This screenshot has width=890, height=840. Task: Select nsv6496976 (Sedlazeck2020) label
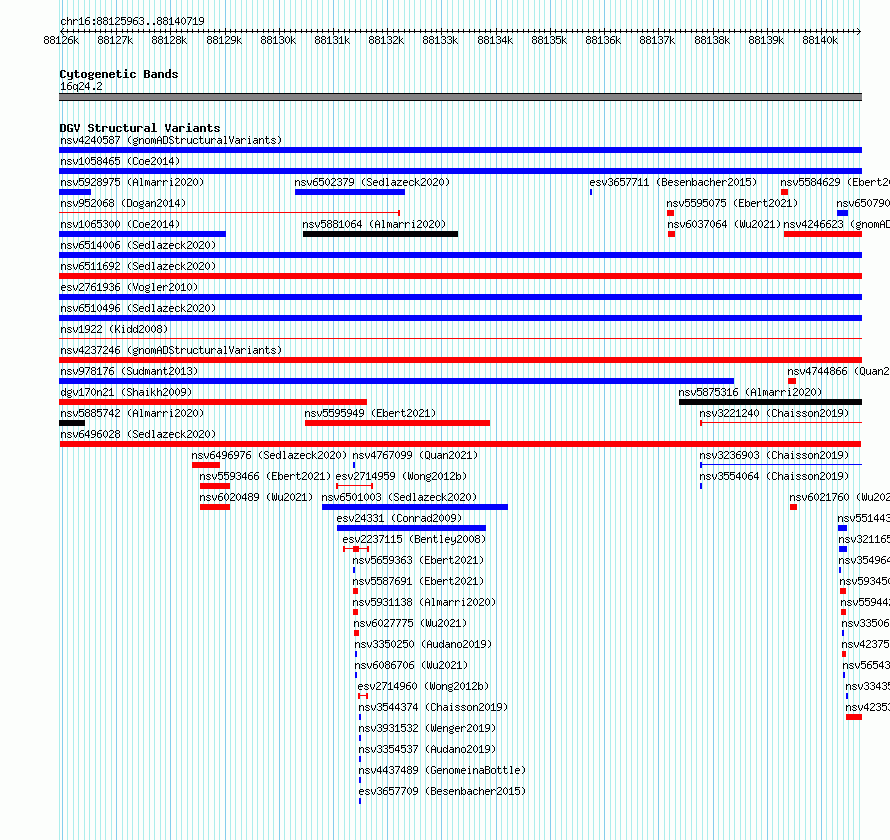point(269,455)
